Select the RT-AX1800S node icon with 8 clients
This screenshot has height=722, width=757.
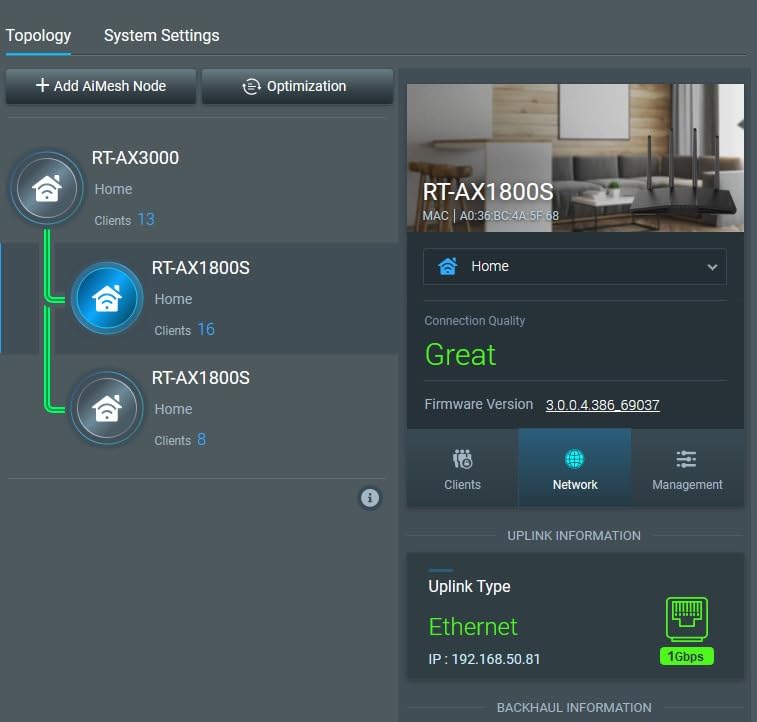[x=107, y=408]
